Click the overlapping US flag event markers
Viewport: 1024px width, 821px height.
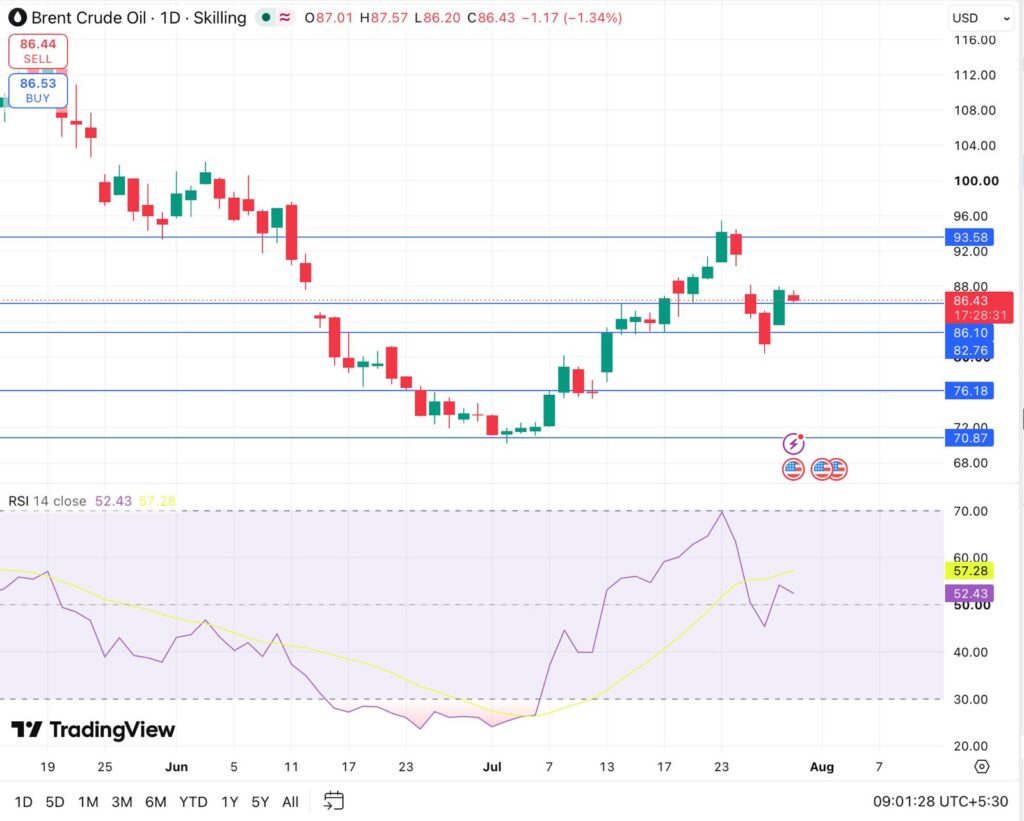(829, 469)
